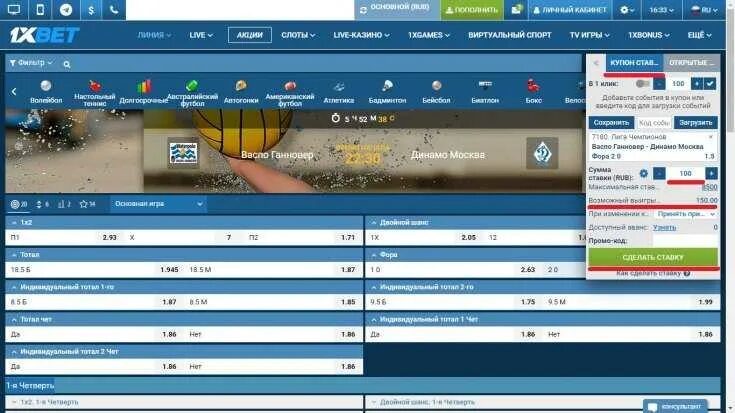Open settings gear dropdown
735x413 pixels.
(x=627, y=9)
